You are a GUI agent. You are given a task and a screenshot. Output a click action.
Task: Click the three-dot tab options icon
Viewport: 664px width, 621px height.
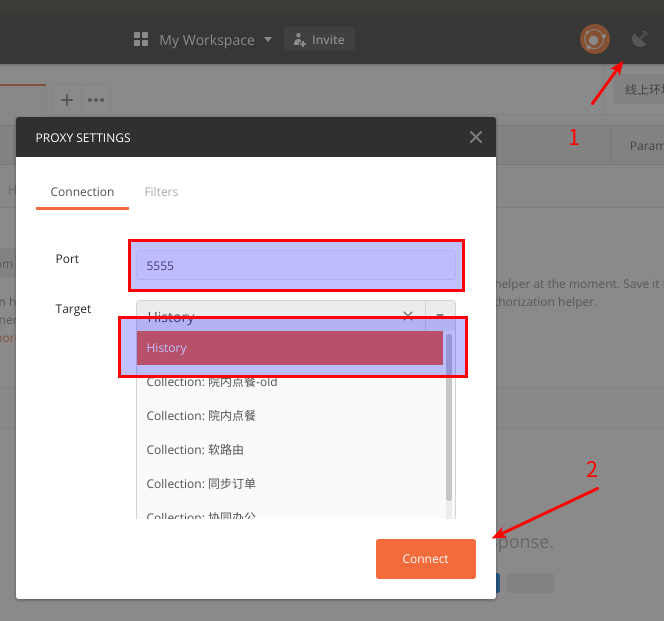96,99
